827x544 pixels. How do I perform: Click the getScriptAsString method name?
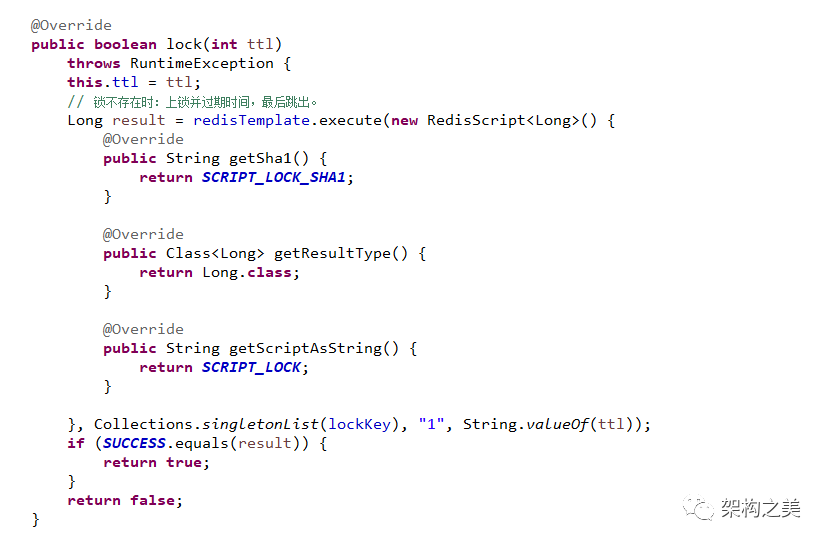tap(305, 348)
